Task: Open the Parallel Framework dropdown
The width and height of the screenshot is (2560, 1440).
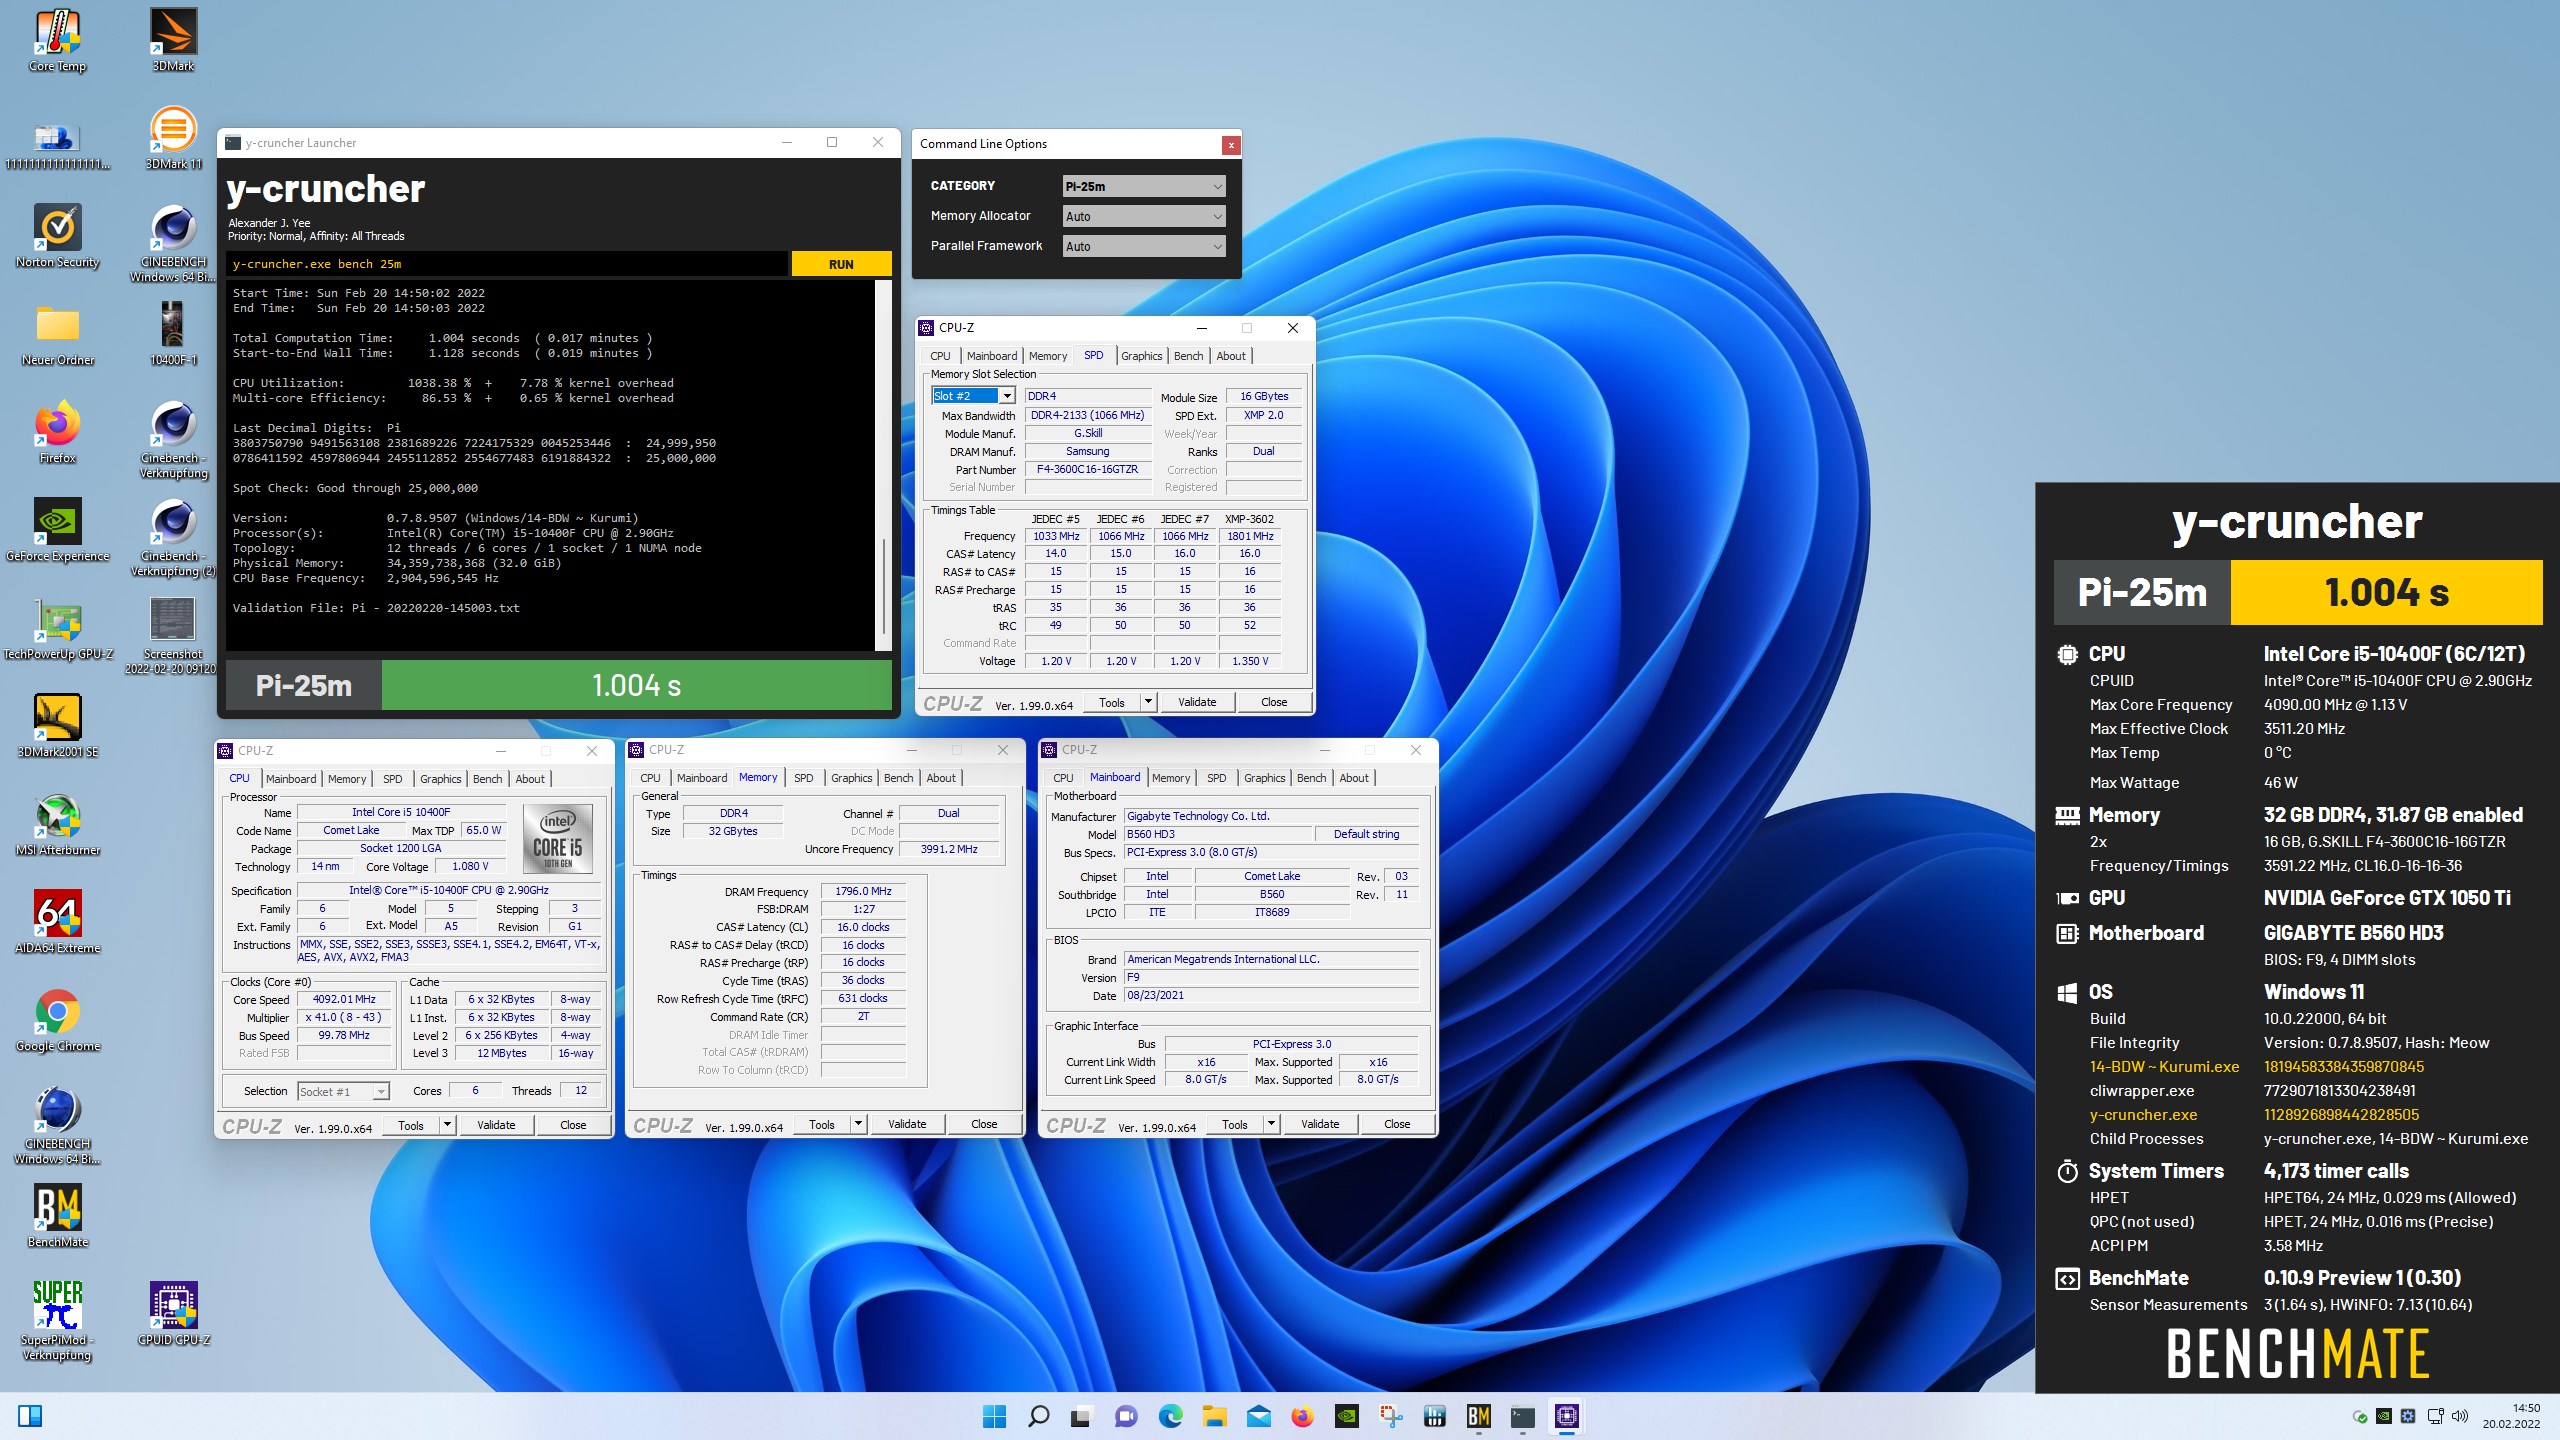Action: click(x=1144, y=246)
